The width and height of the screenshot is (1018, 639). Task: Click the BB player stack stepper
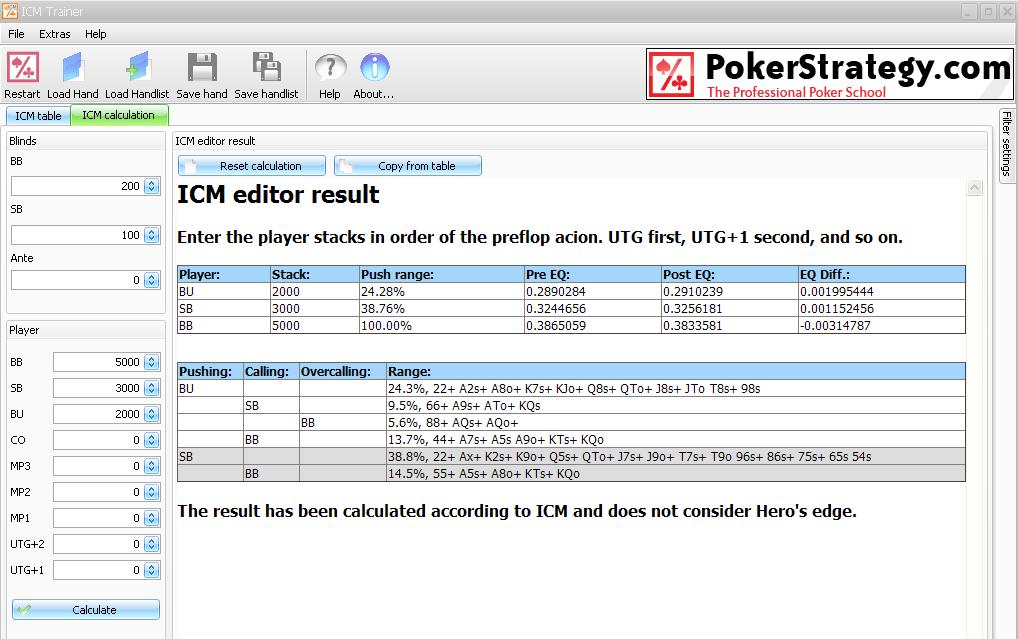click(x=152, y=362)
